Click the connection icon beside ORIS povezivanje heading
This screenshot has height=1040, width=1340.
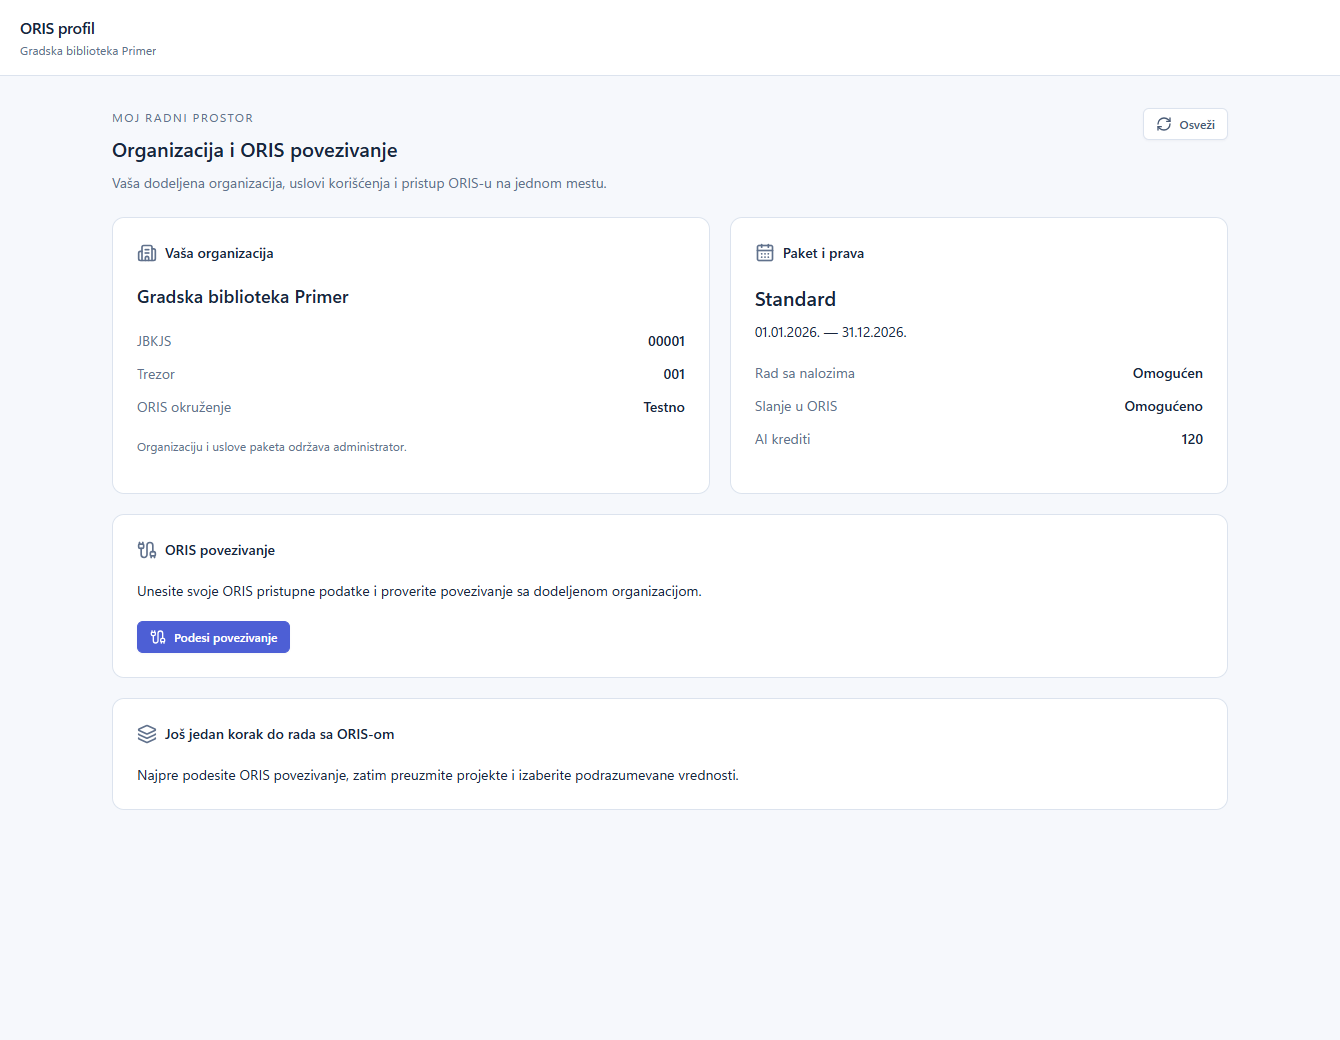(x=147, y=550)
